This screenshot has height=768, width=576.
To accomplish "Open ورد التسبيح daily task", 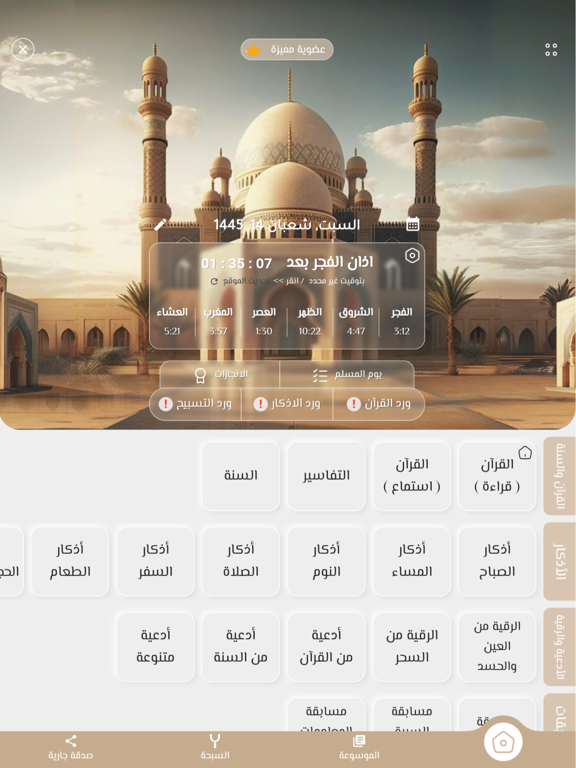I will point(195,404).
